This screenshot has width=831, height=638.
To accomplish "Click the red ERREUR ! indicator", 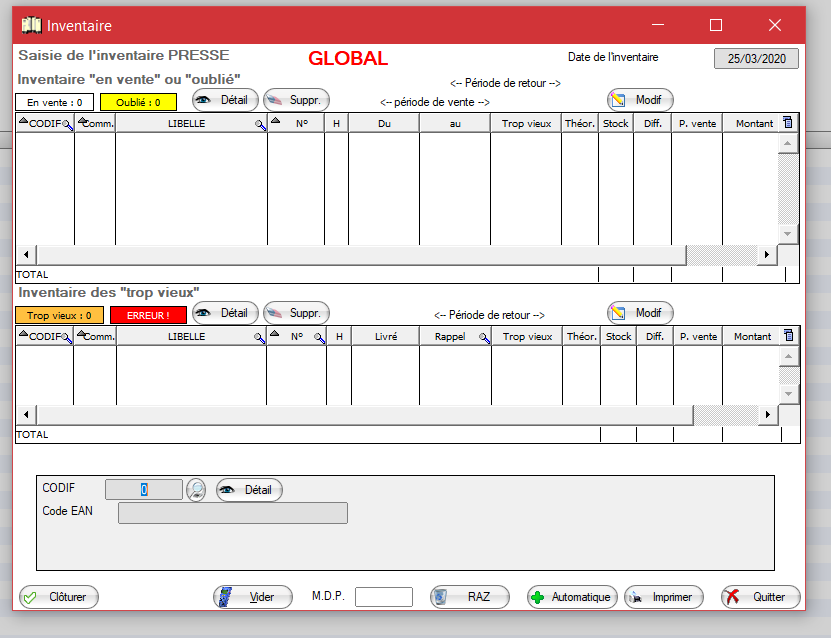I will [148, 315].
